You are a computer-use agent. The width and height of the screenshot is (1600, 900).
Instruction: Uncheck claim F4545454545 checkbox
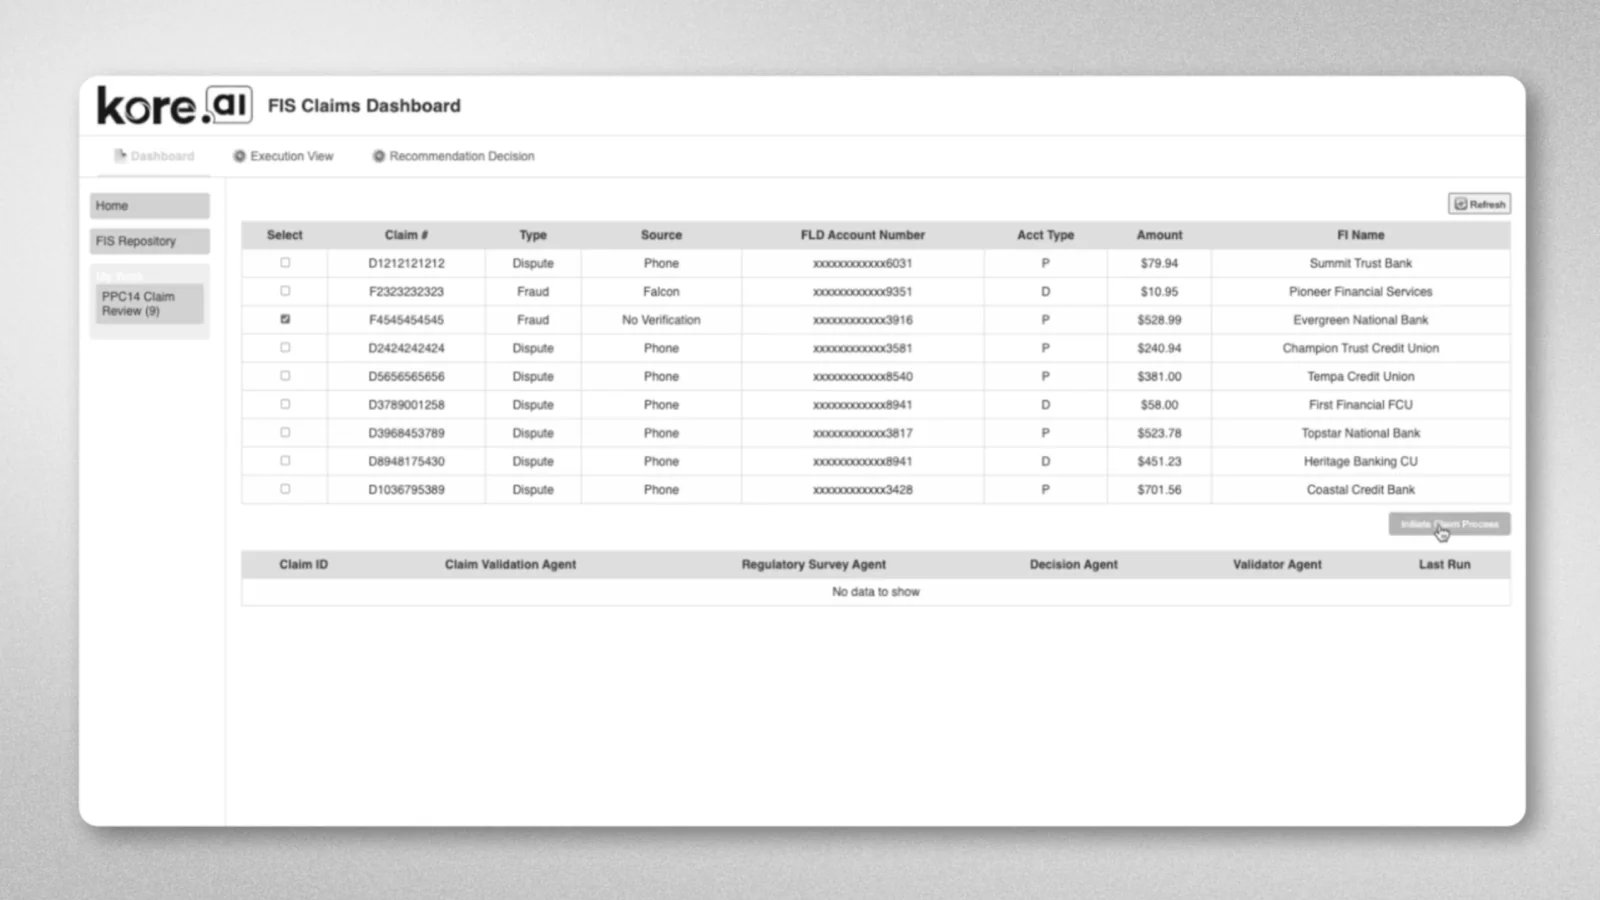(285, 319)
